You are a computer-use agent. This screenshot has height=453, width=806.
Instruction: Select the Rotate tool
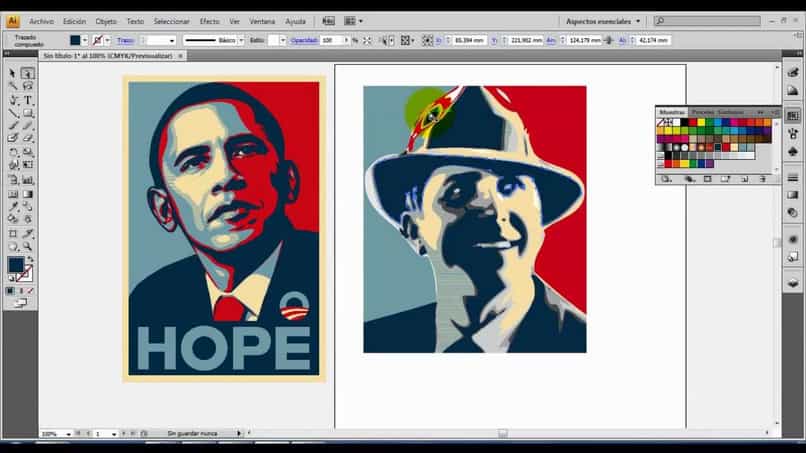[x=12, y=152]
